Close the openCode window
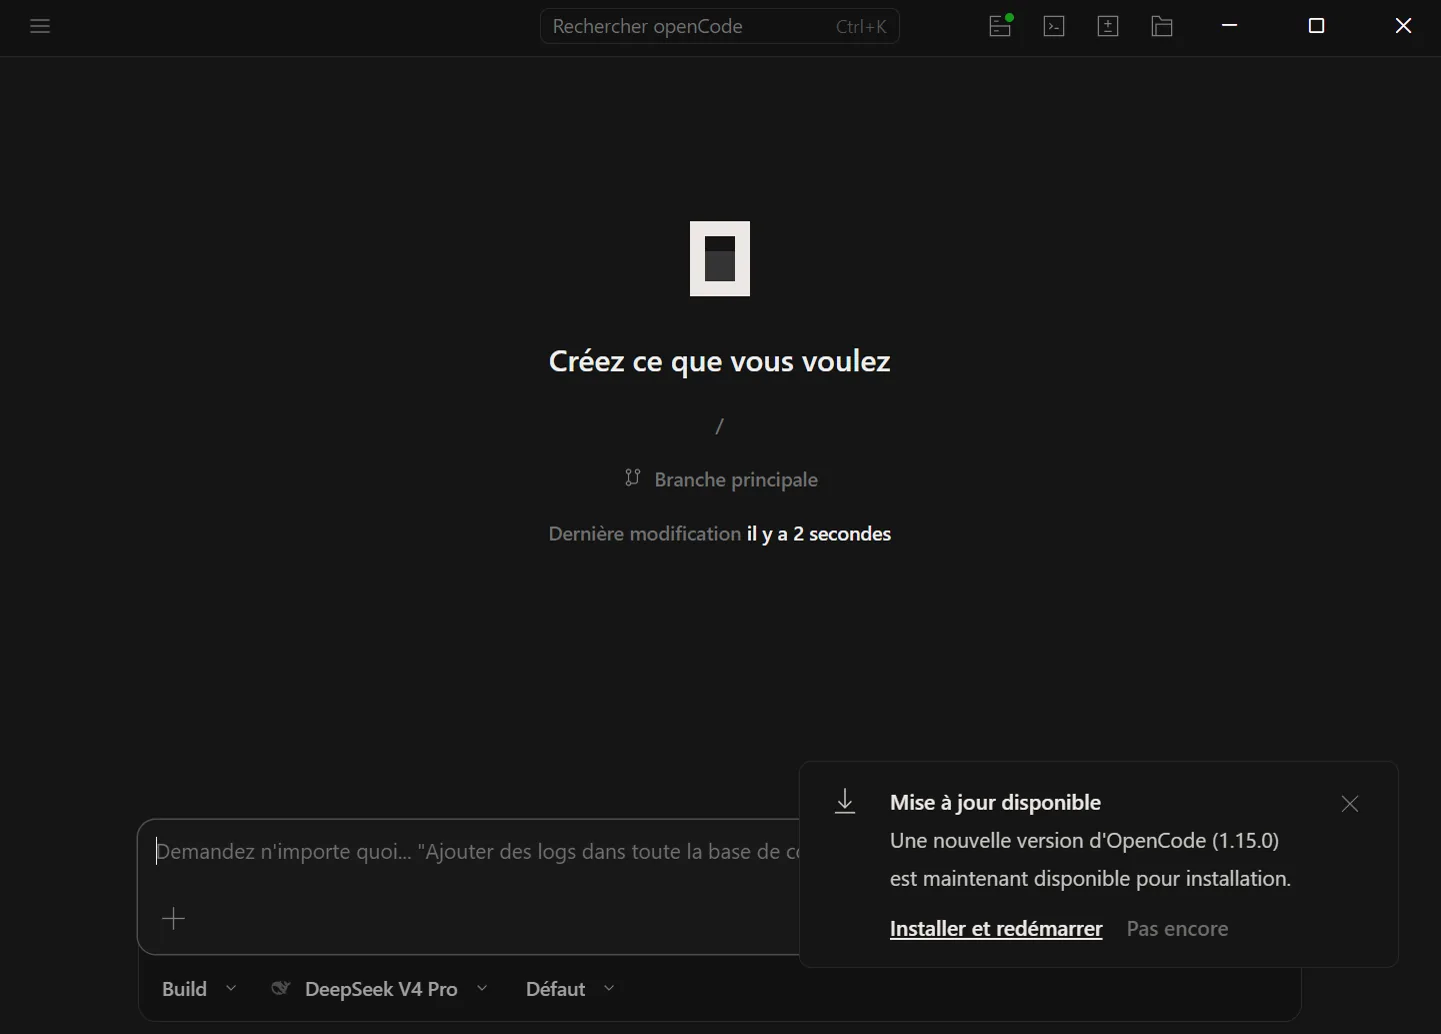1441x1034 pixels. pyautogui.click(x=1403, y=26)
